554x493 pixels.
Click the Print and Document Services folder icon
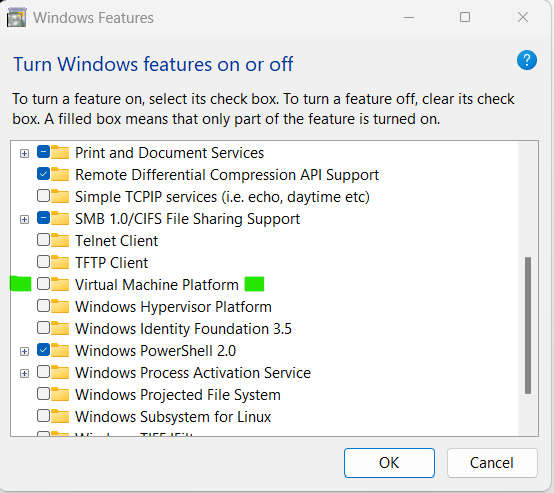tap(60, 153)
